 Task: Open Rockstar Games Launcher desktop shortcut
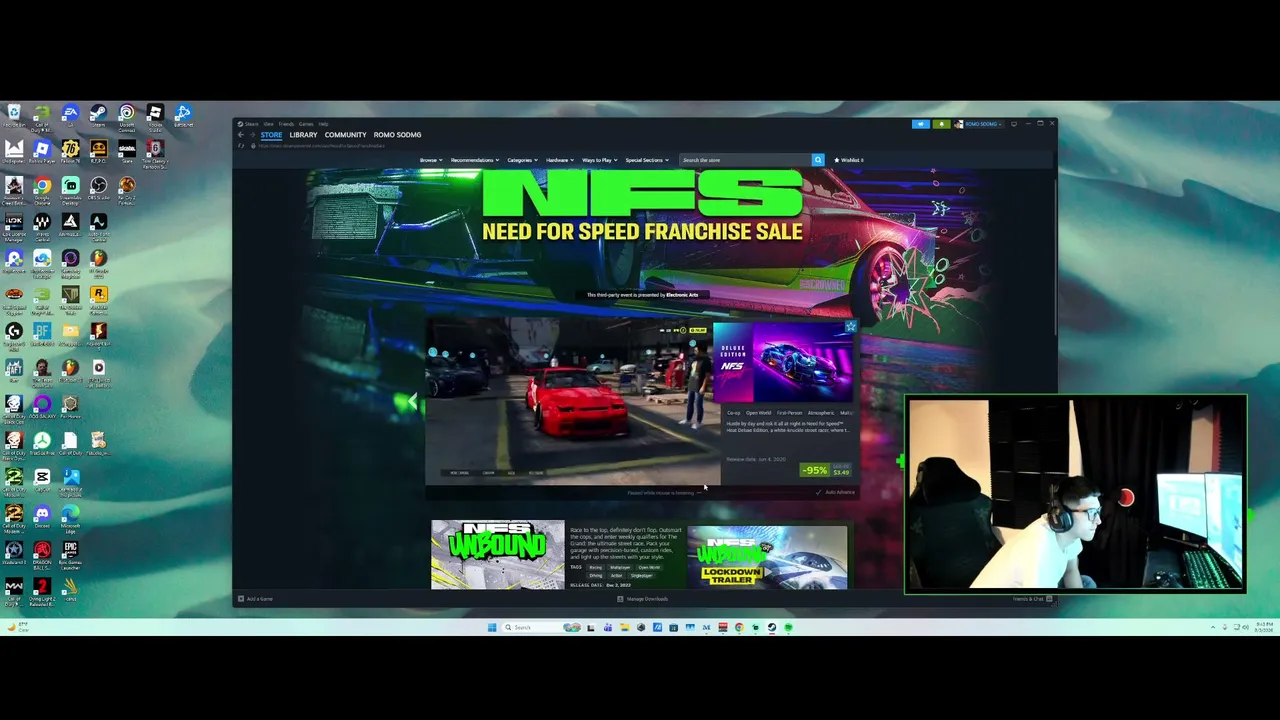[98, 299]
